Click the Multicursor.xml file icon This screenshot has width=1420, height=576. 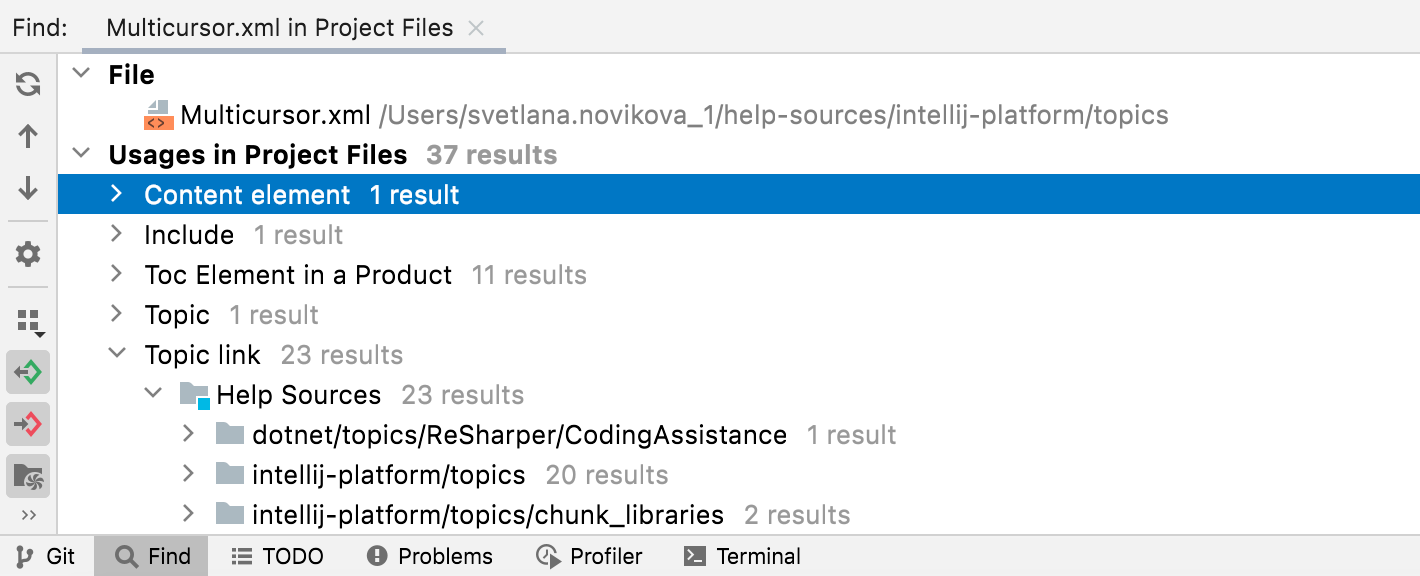(158, 115)
